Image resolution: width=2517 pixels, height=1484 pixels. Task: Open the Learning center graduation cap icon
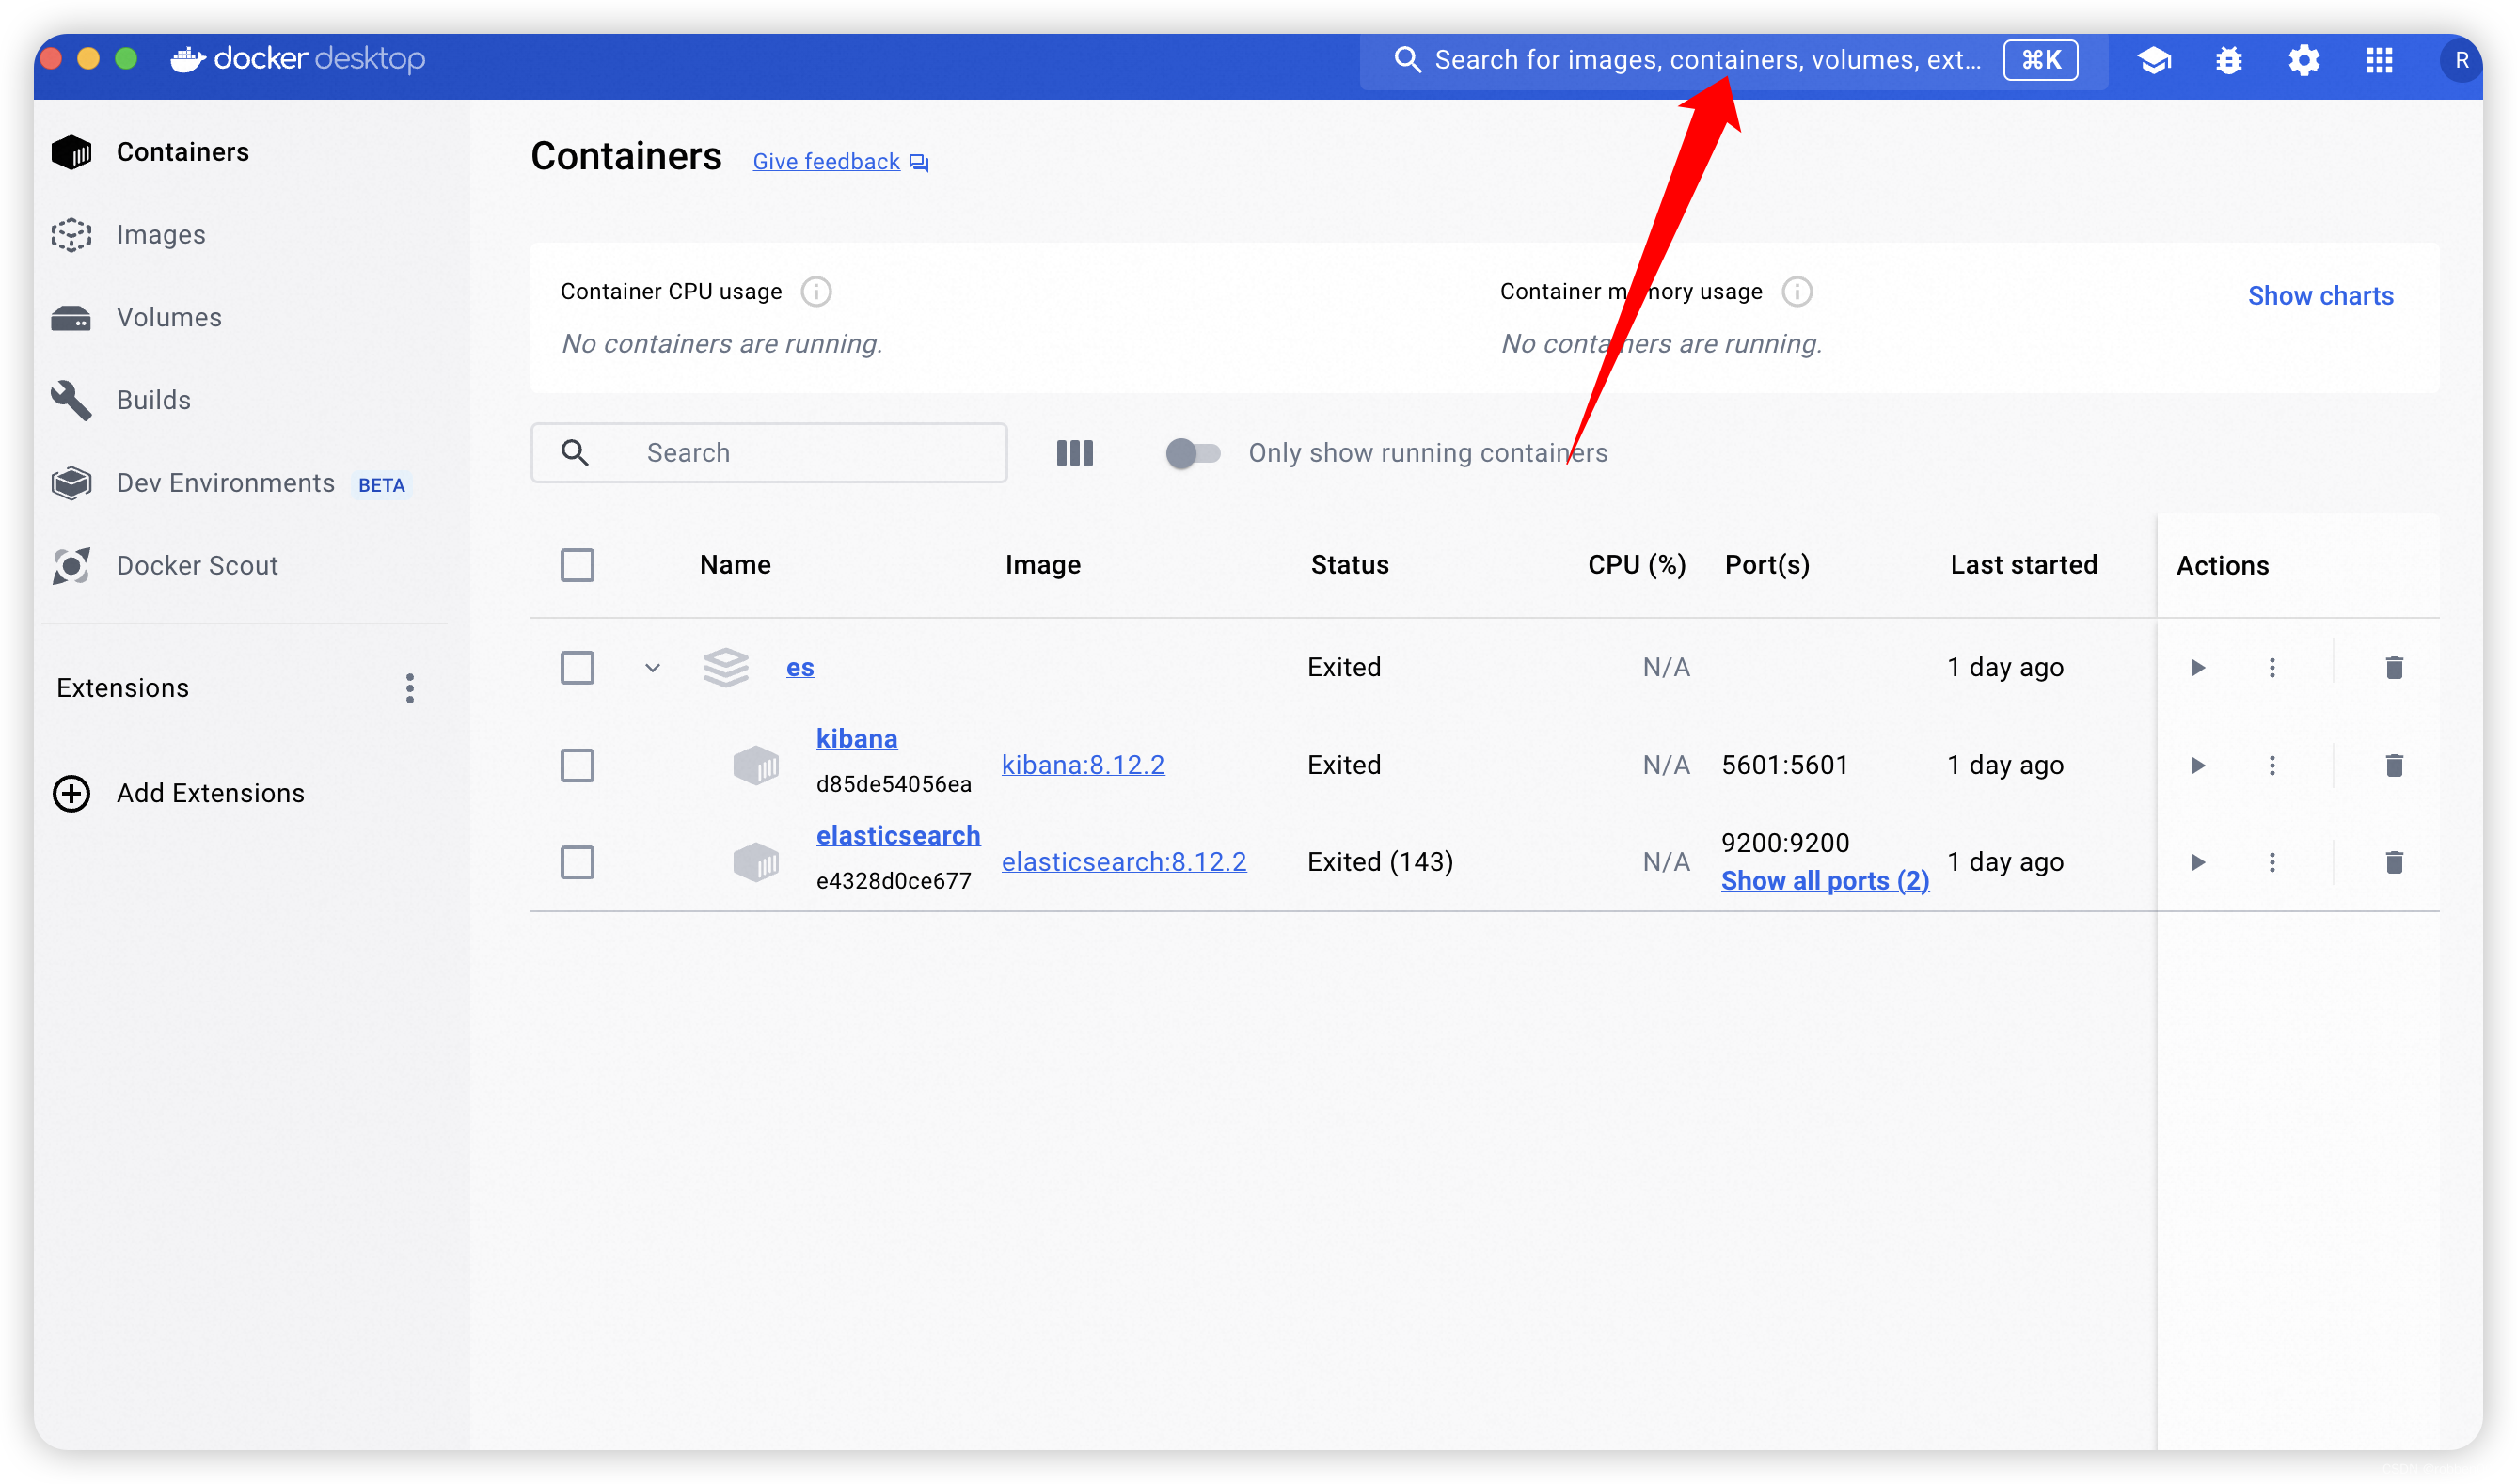(2154, 61)
